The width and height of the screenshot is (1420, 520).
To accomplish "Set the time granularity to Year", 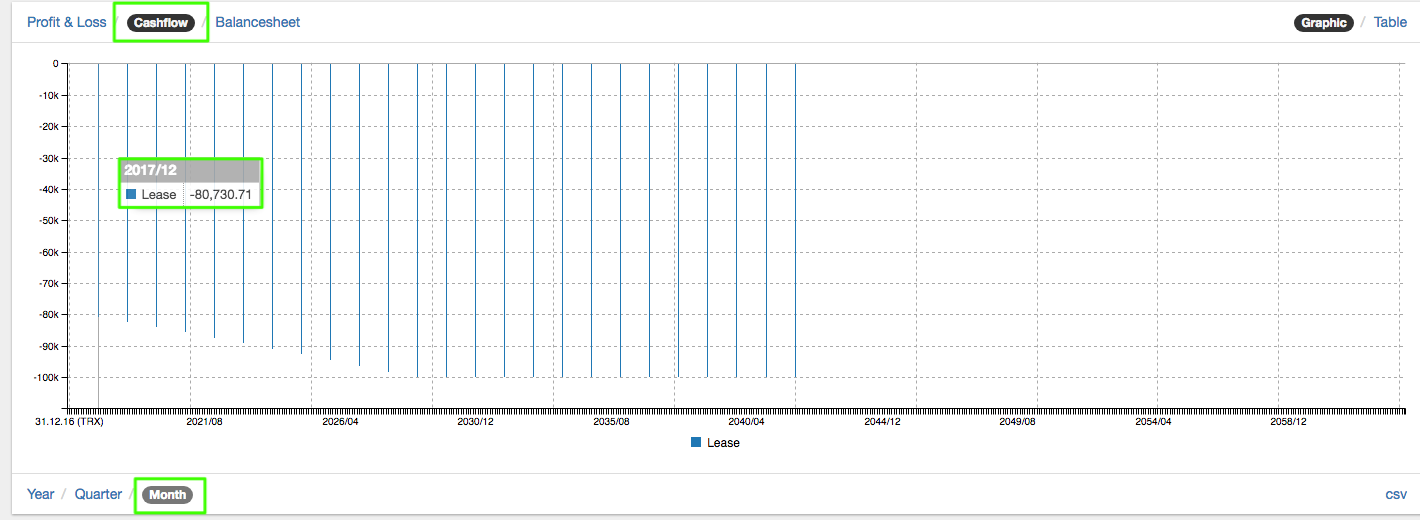I will [x=40, y=494].
